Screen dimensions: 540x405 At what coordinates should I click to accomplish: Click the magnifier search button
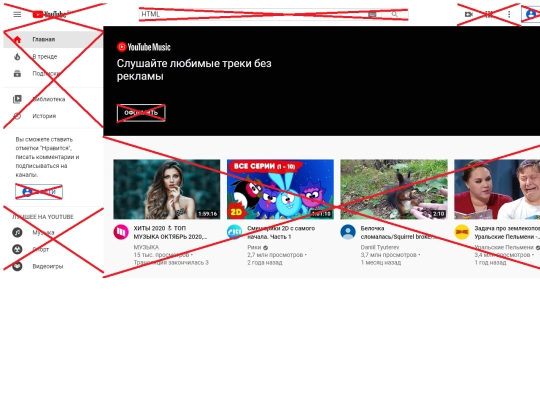click(x=395, y=14)
